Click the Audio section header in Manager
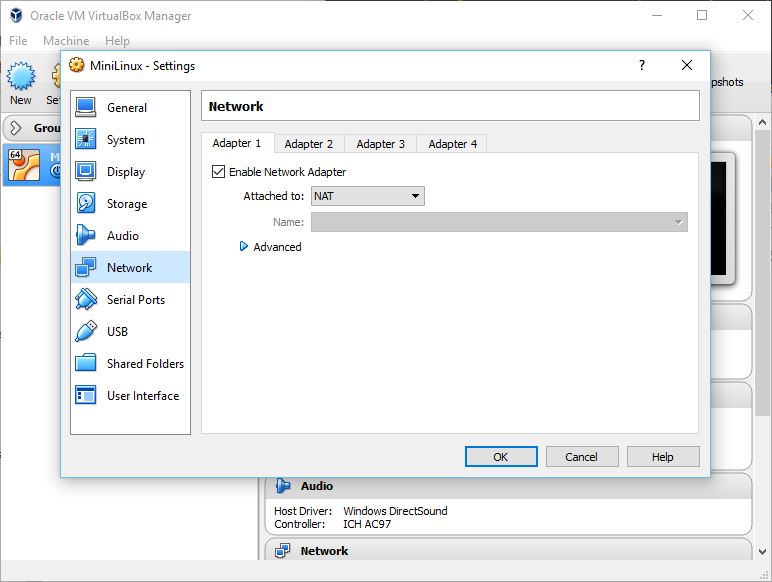772x582 pixels. (508, 486)
